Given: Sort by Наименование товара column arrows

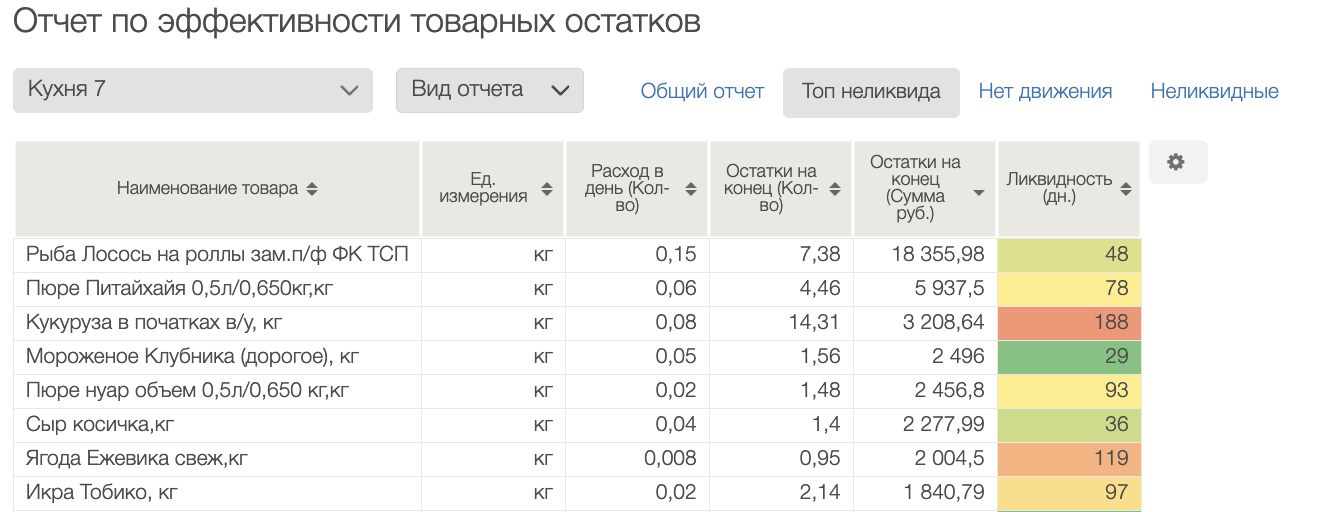Looking at the screenshot, I should coord(312,189).
